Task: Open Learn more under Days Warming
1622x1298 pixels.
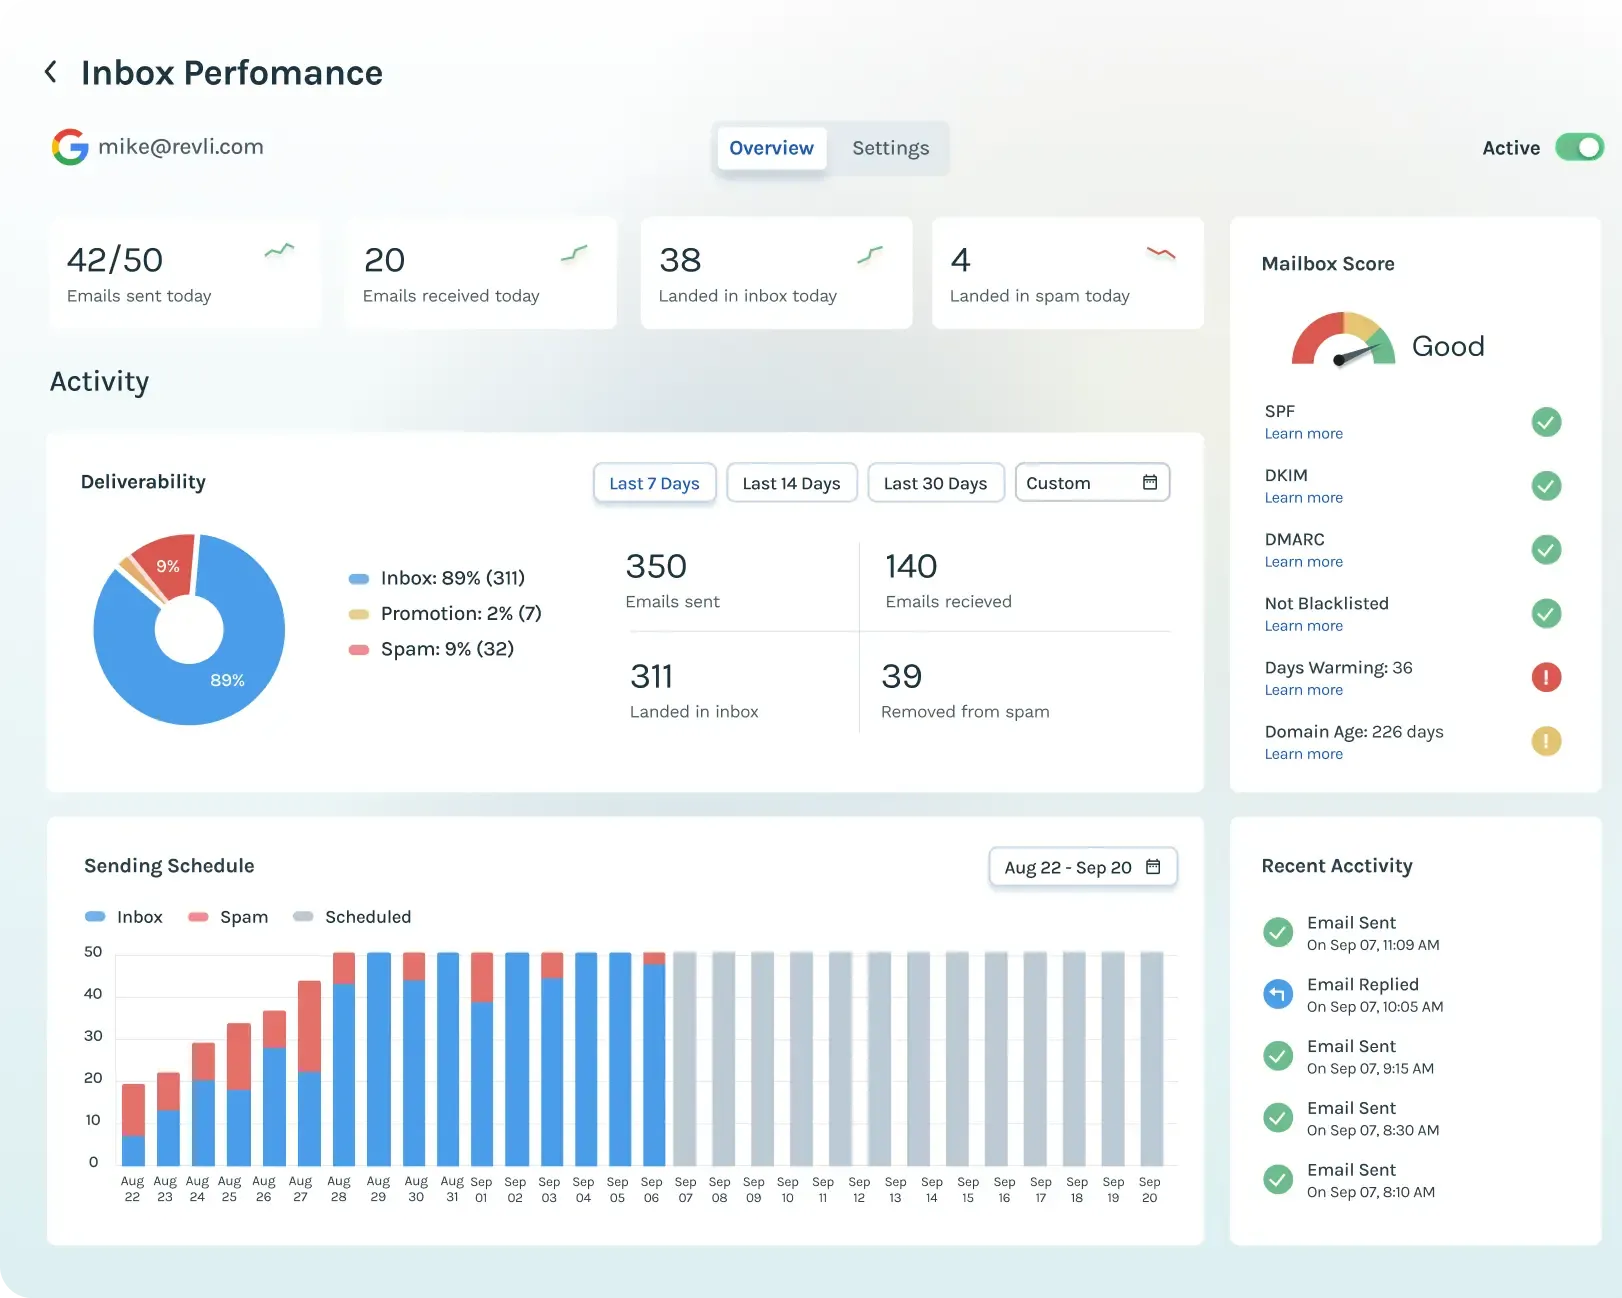Action: coord(1303,690)
